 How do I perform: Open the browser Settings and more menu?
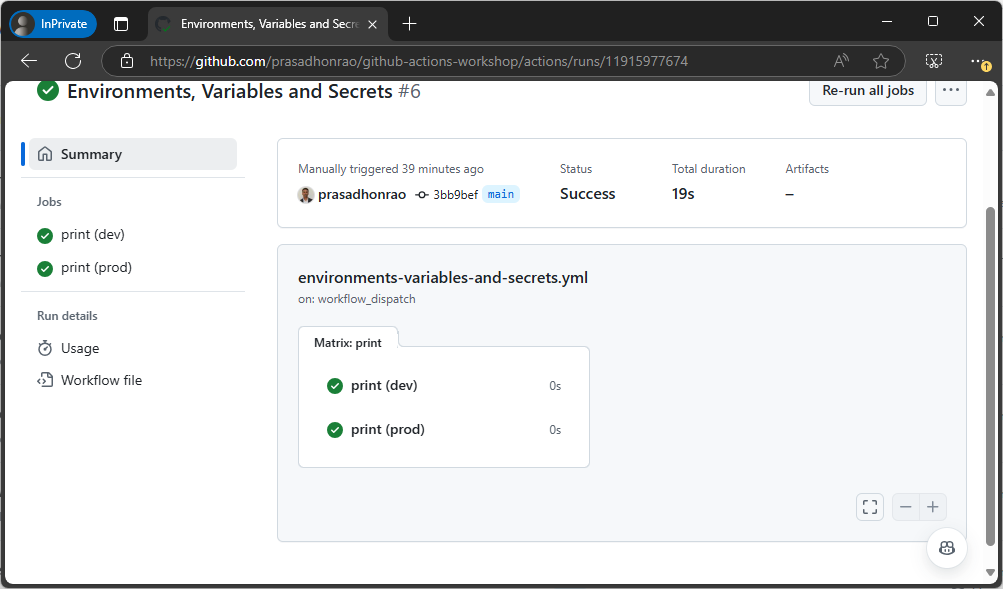(x=978, y=60)
